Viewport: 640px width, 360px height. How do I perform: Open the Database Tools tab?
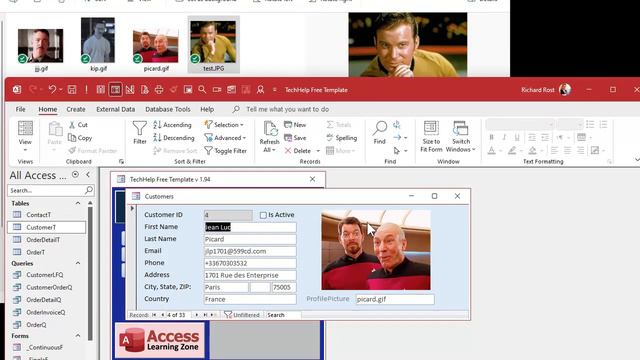click(168, 109)
